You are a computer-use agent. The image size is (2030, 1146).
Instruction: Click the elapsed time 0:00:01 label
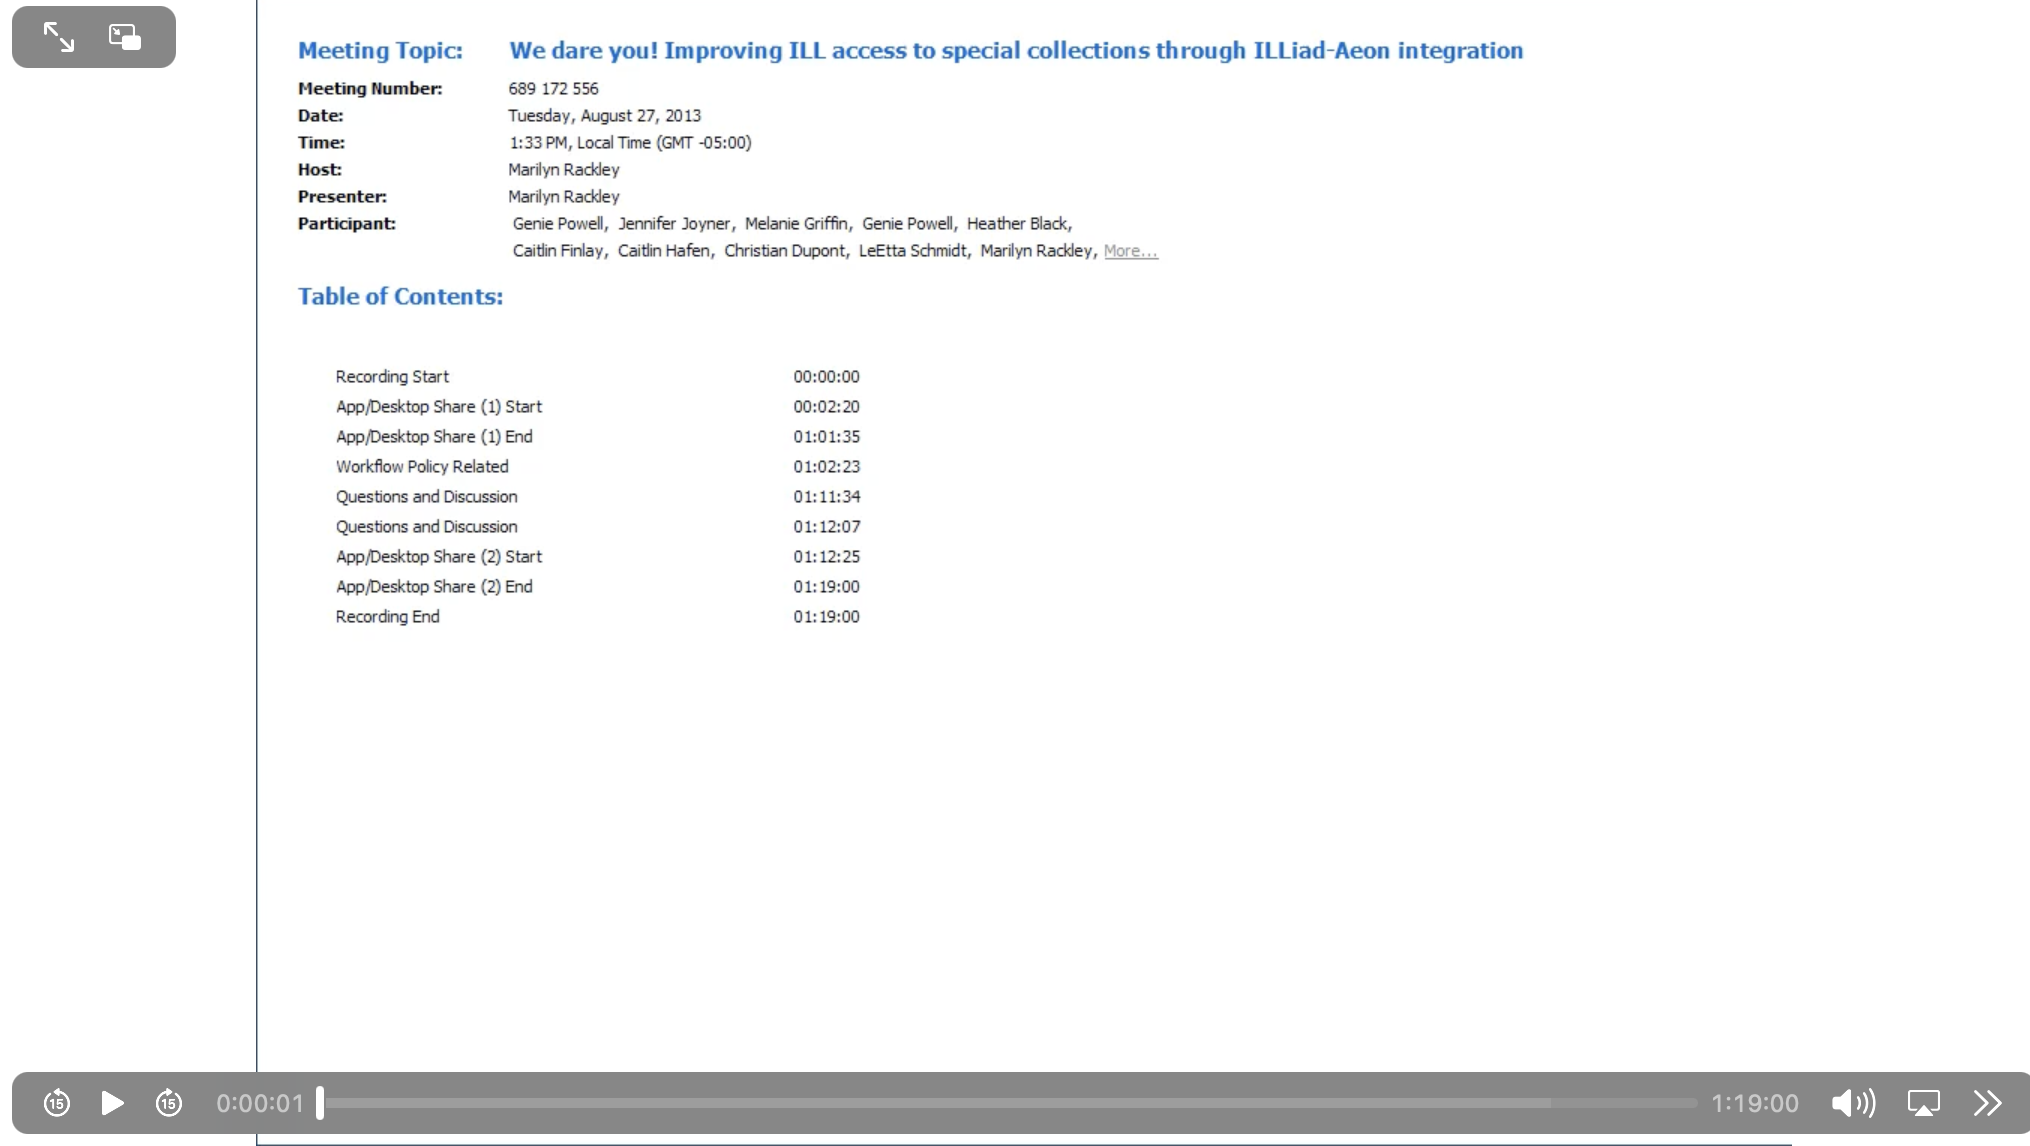(x=259, y=1103)
